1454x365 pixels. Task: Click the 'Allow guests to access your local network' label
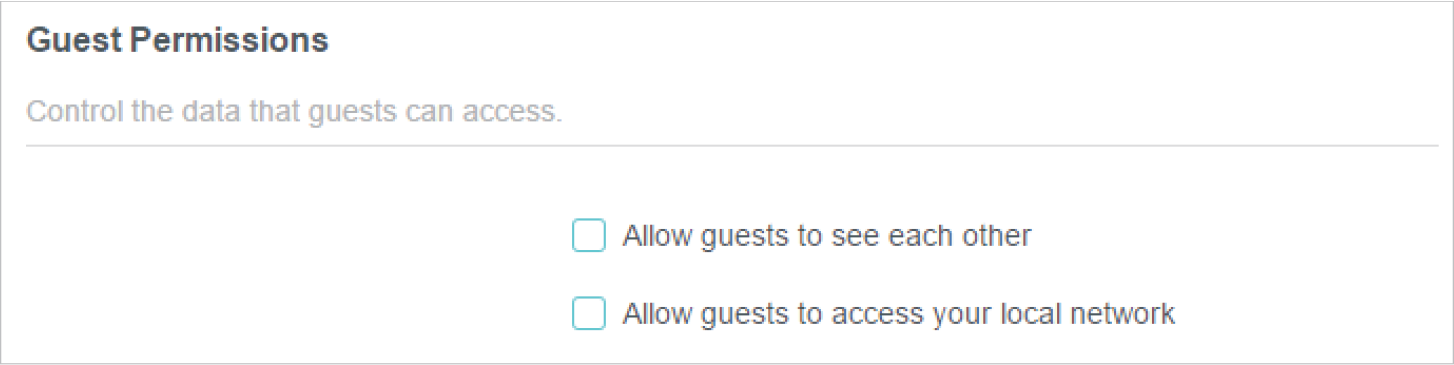click(899, 314)
